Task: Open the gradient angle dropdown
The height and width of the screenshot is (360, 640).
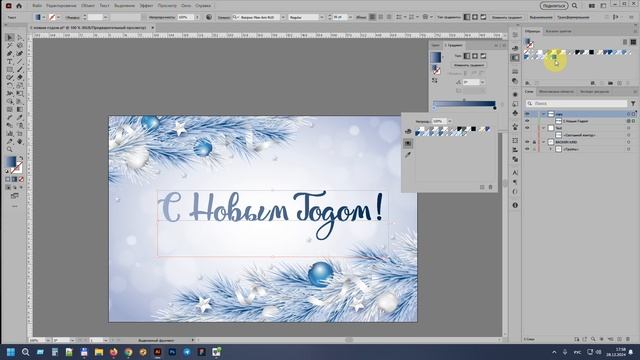Action: pos(482,82)
